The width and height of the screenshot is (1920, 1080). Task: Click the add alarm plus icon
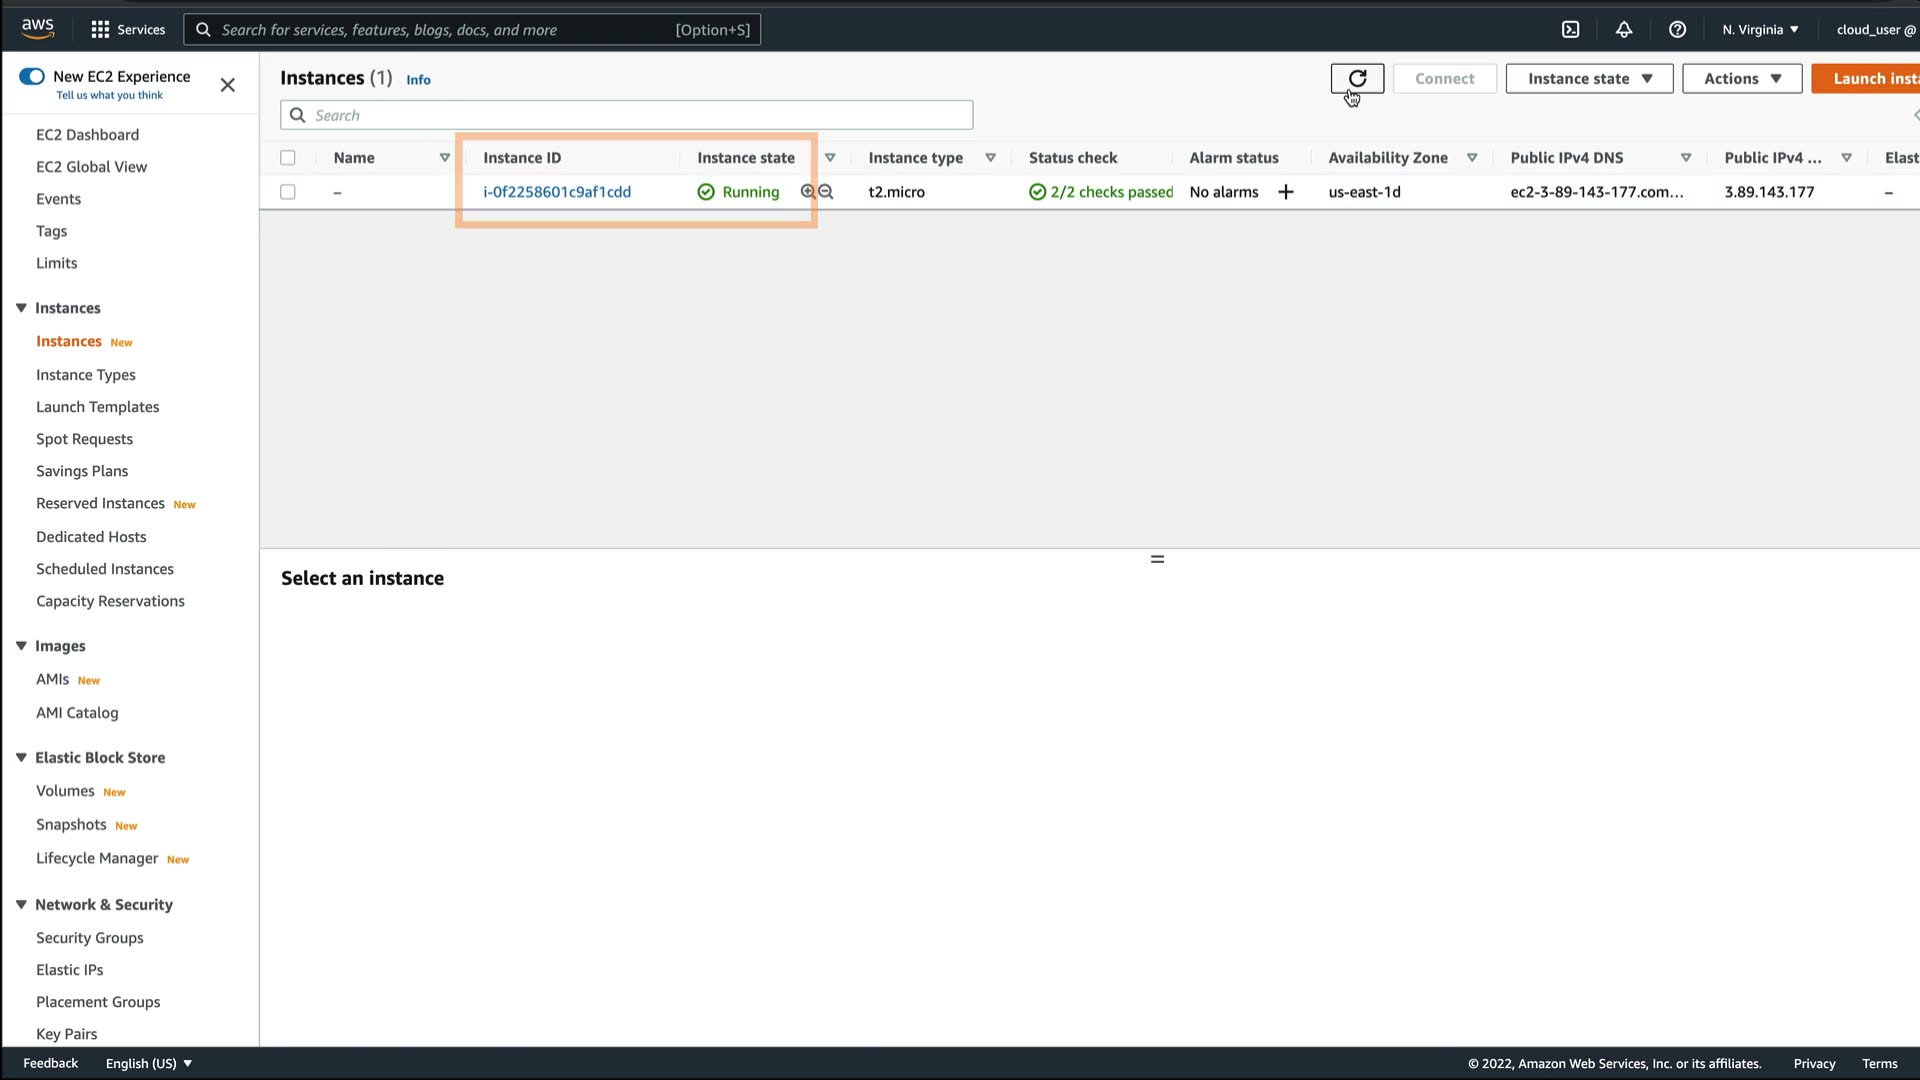click(1286, 192)
